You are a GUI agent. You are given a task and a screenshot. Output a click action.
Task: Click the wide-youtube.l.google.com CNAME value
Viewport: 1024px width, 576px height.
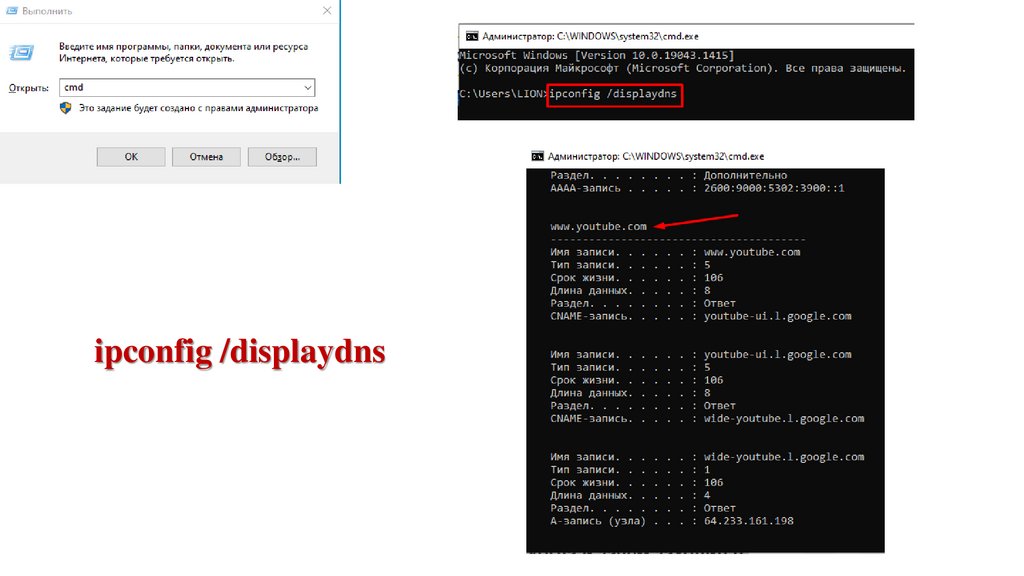tap(784, 419)
